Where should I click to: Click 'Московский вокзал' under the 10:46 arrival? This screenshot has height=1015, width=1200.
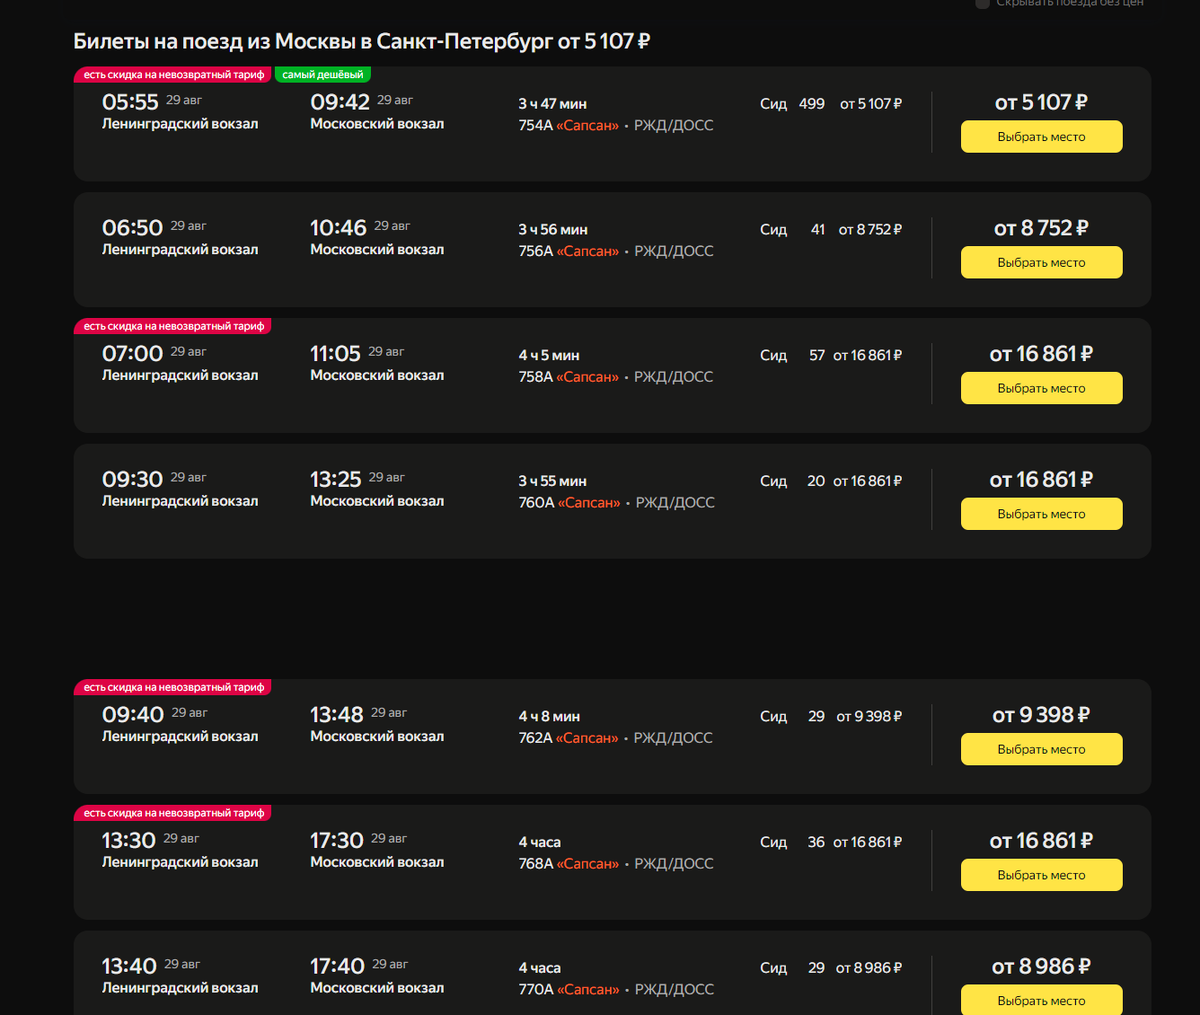[377, 250]
